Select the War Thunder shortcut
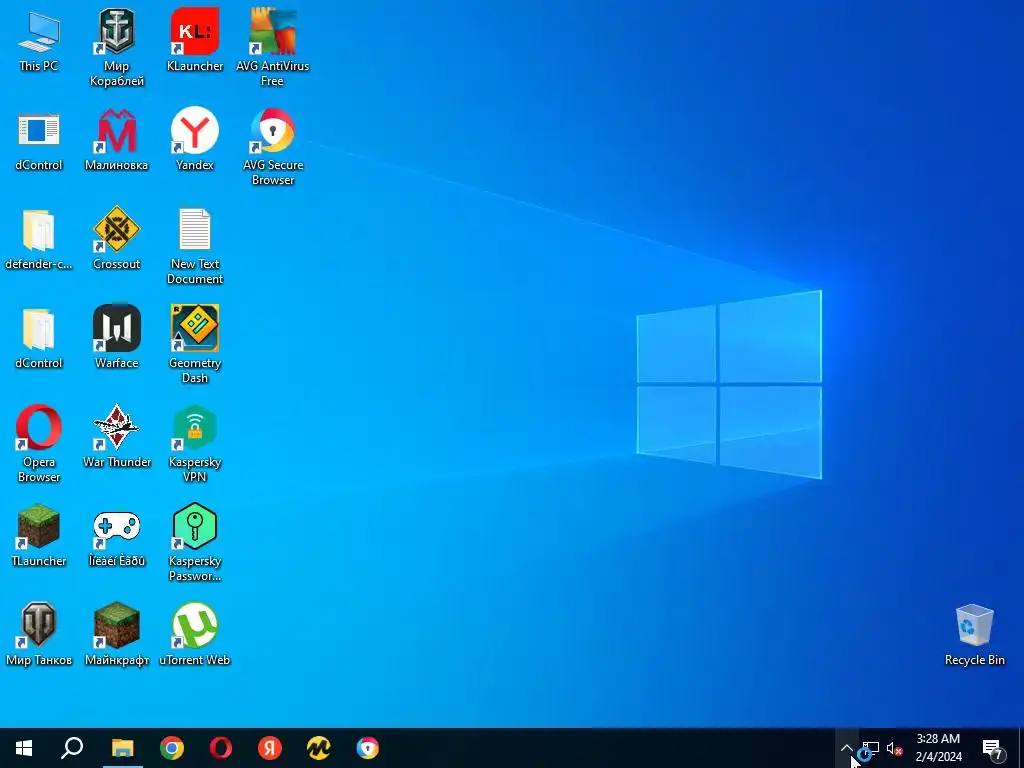This screenshot has height=768, width=1024. (116, 438)
